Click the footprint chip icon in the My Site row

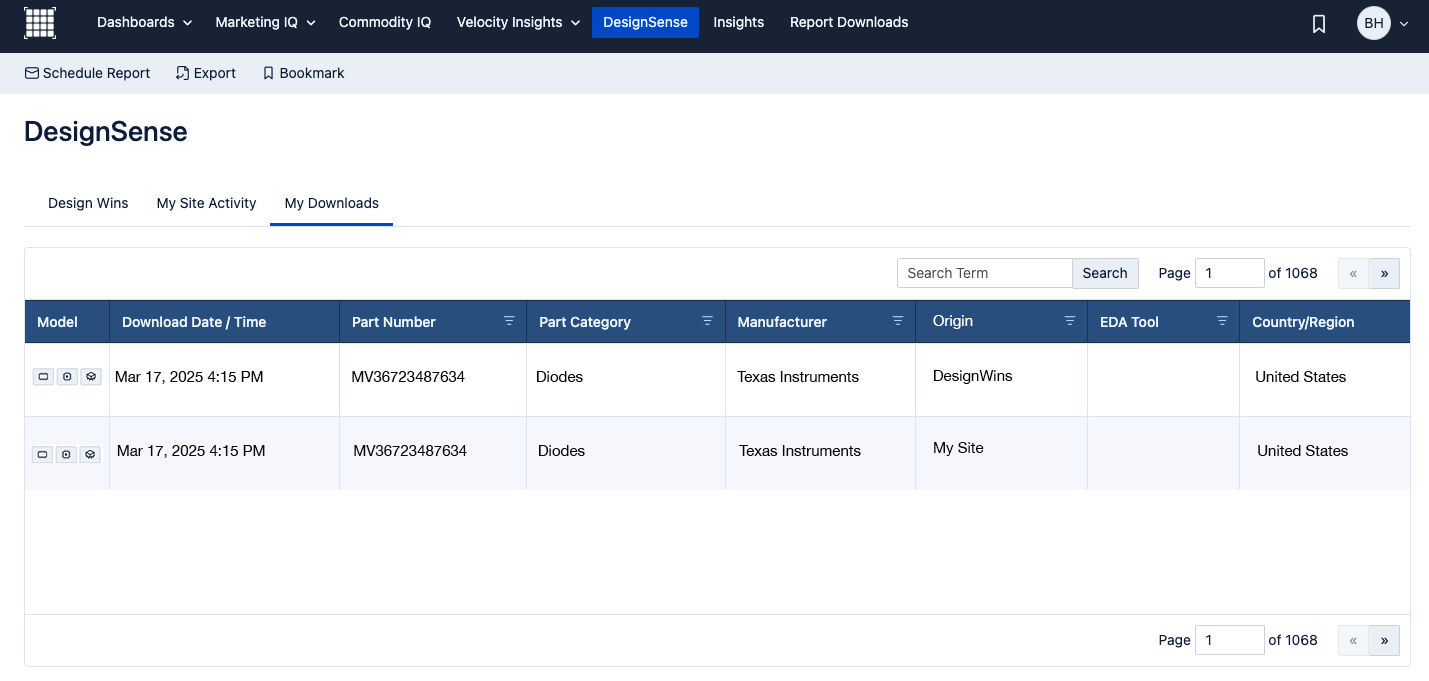pos(67,454)
